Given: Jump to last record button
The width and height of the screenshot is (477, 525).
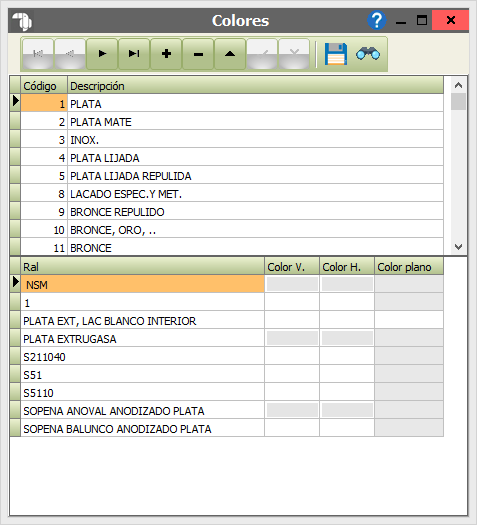Looking at the screenshot, I should click(134, 54).
